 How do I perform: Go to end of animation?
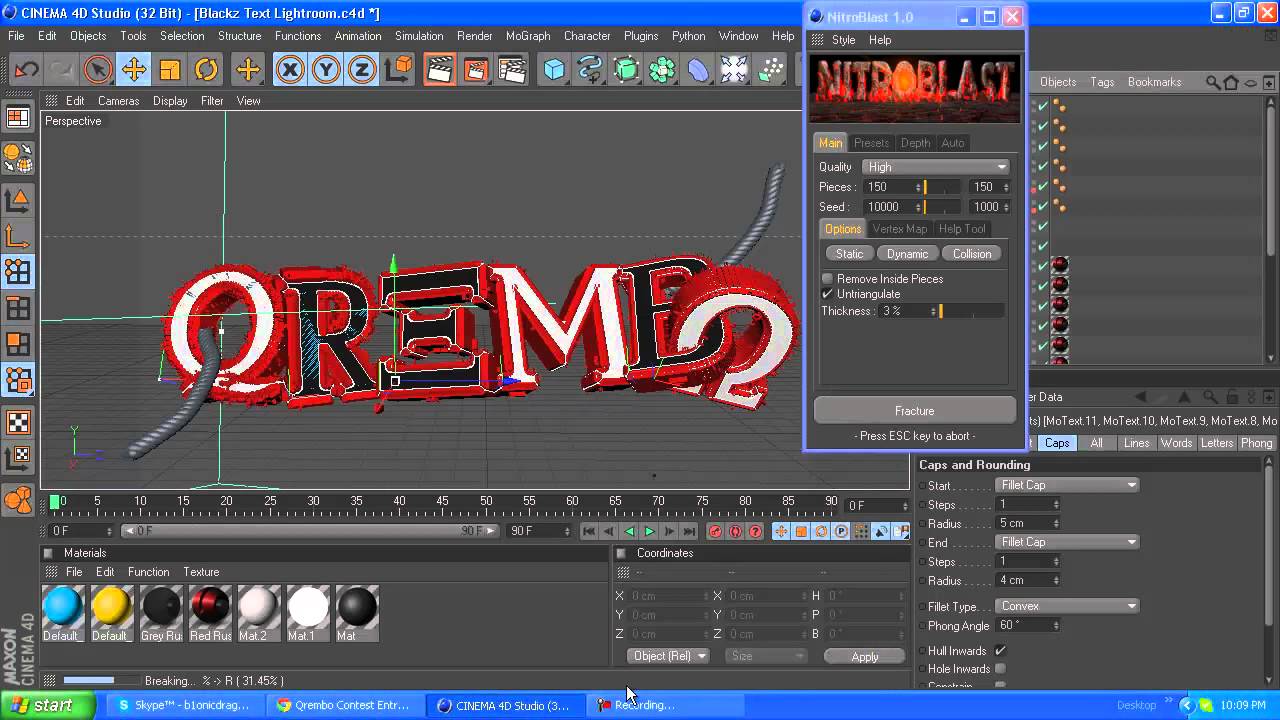(x=689, y=531)
